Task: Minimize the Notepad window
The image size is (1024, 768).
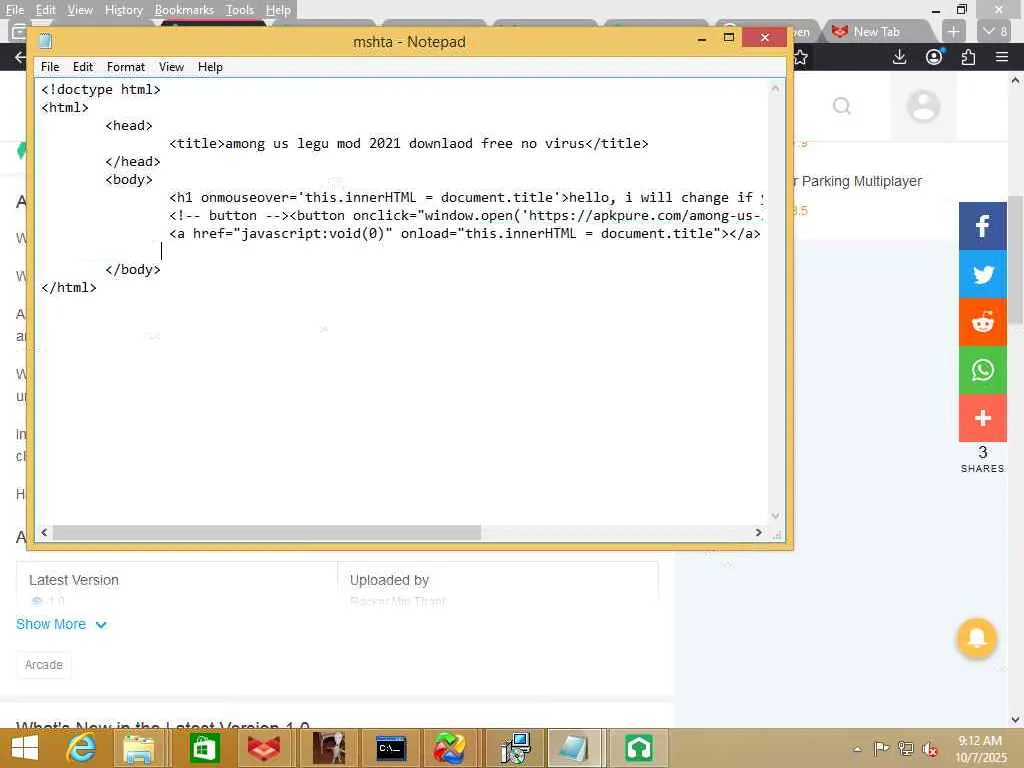Action: tap(702, 38)
